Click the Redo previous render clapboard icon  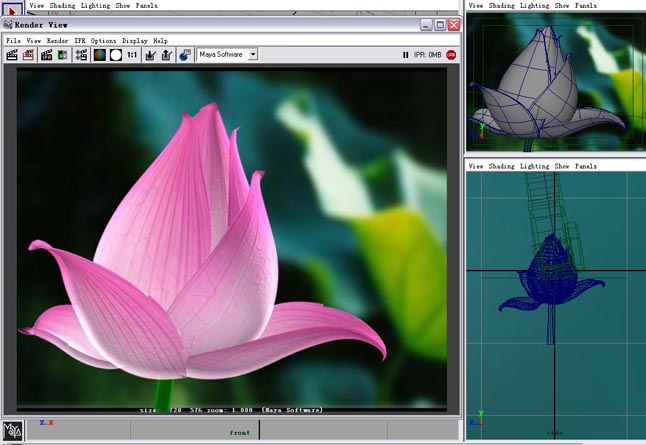click(x=12, y=55)
